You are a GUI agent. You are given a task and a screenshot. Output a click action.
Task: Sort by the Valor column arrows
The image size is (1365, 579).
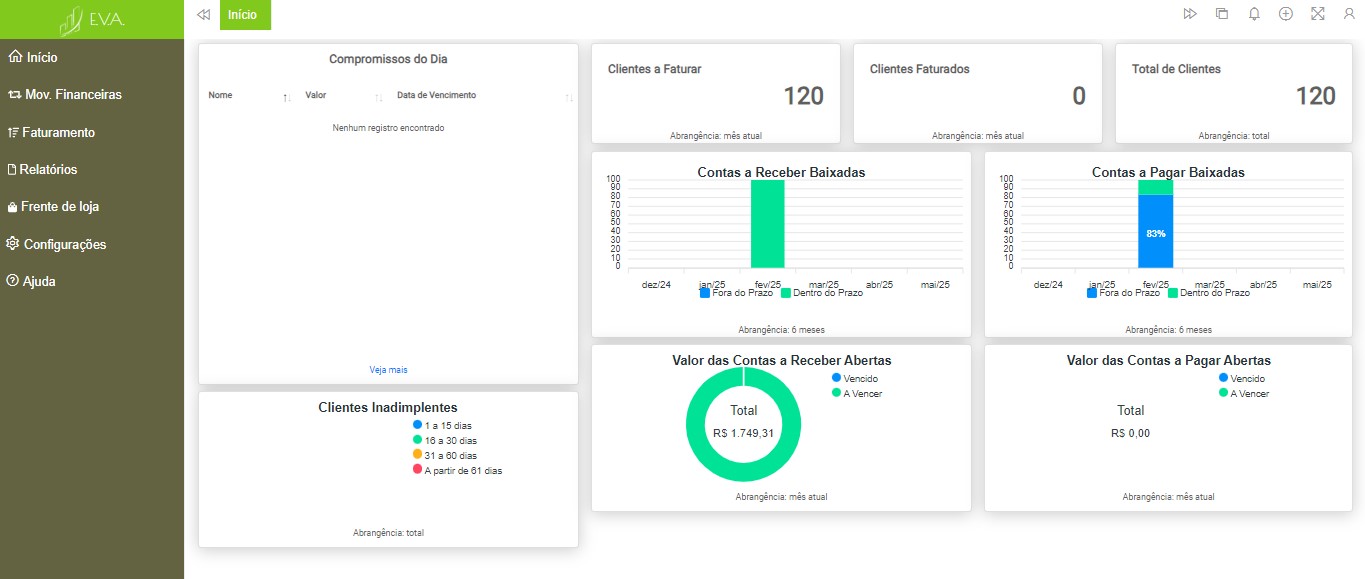379,97
